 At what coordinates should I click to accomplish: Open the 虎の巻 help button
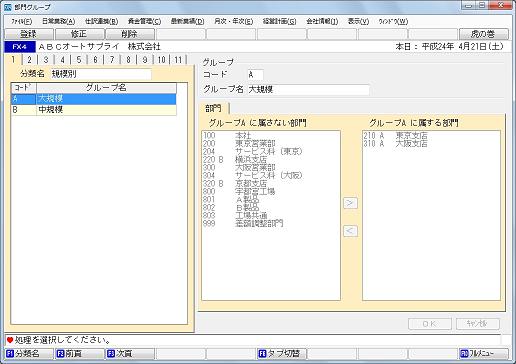pyautogui.click(x=484, y=34)
